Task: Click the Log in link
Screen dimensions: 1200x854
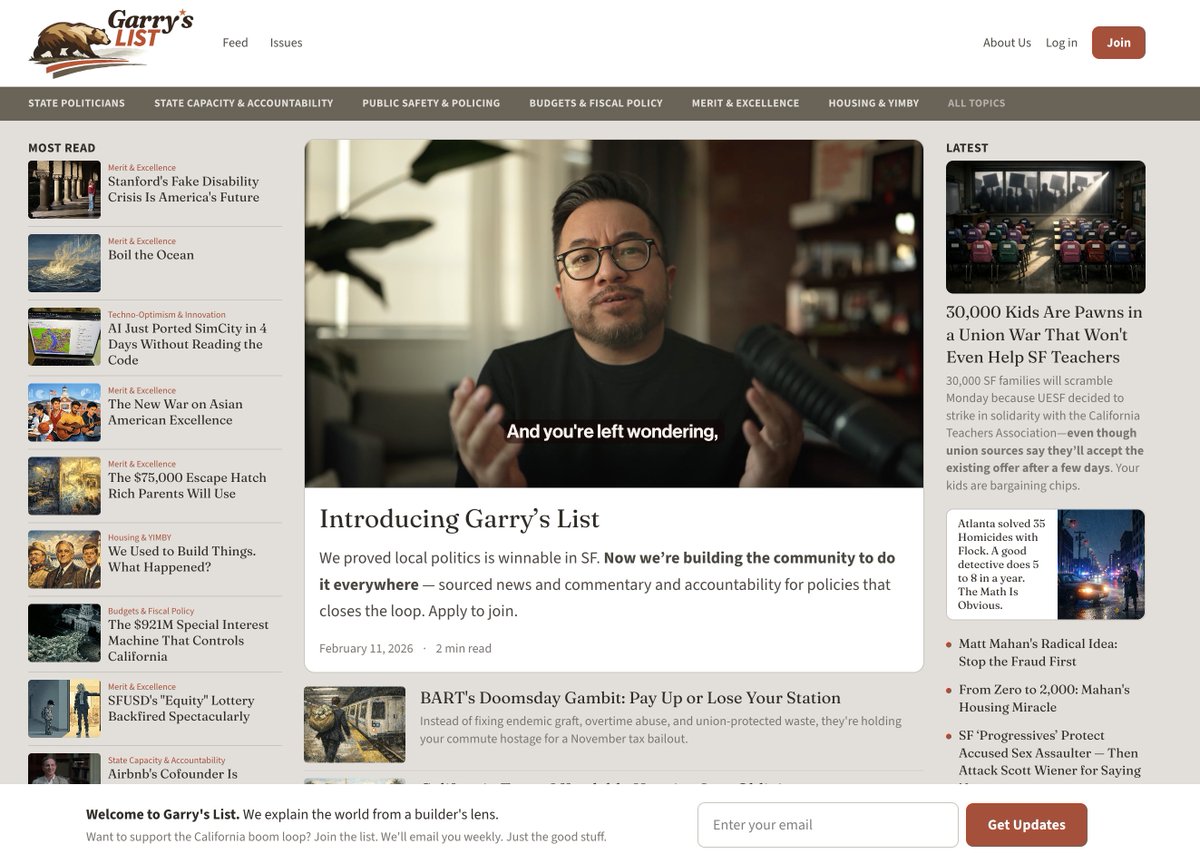Action: (x=1061, y=42)
